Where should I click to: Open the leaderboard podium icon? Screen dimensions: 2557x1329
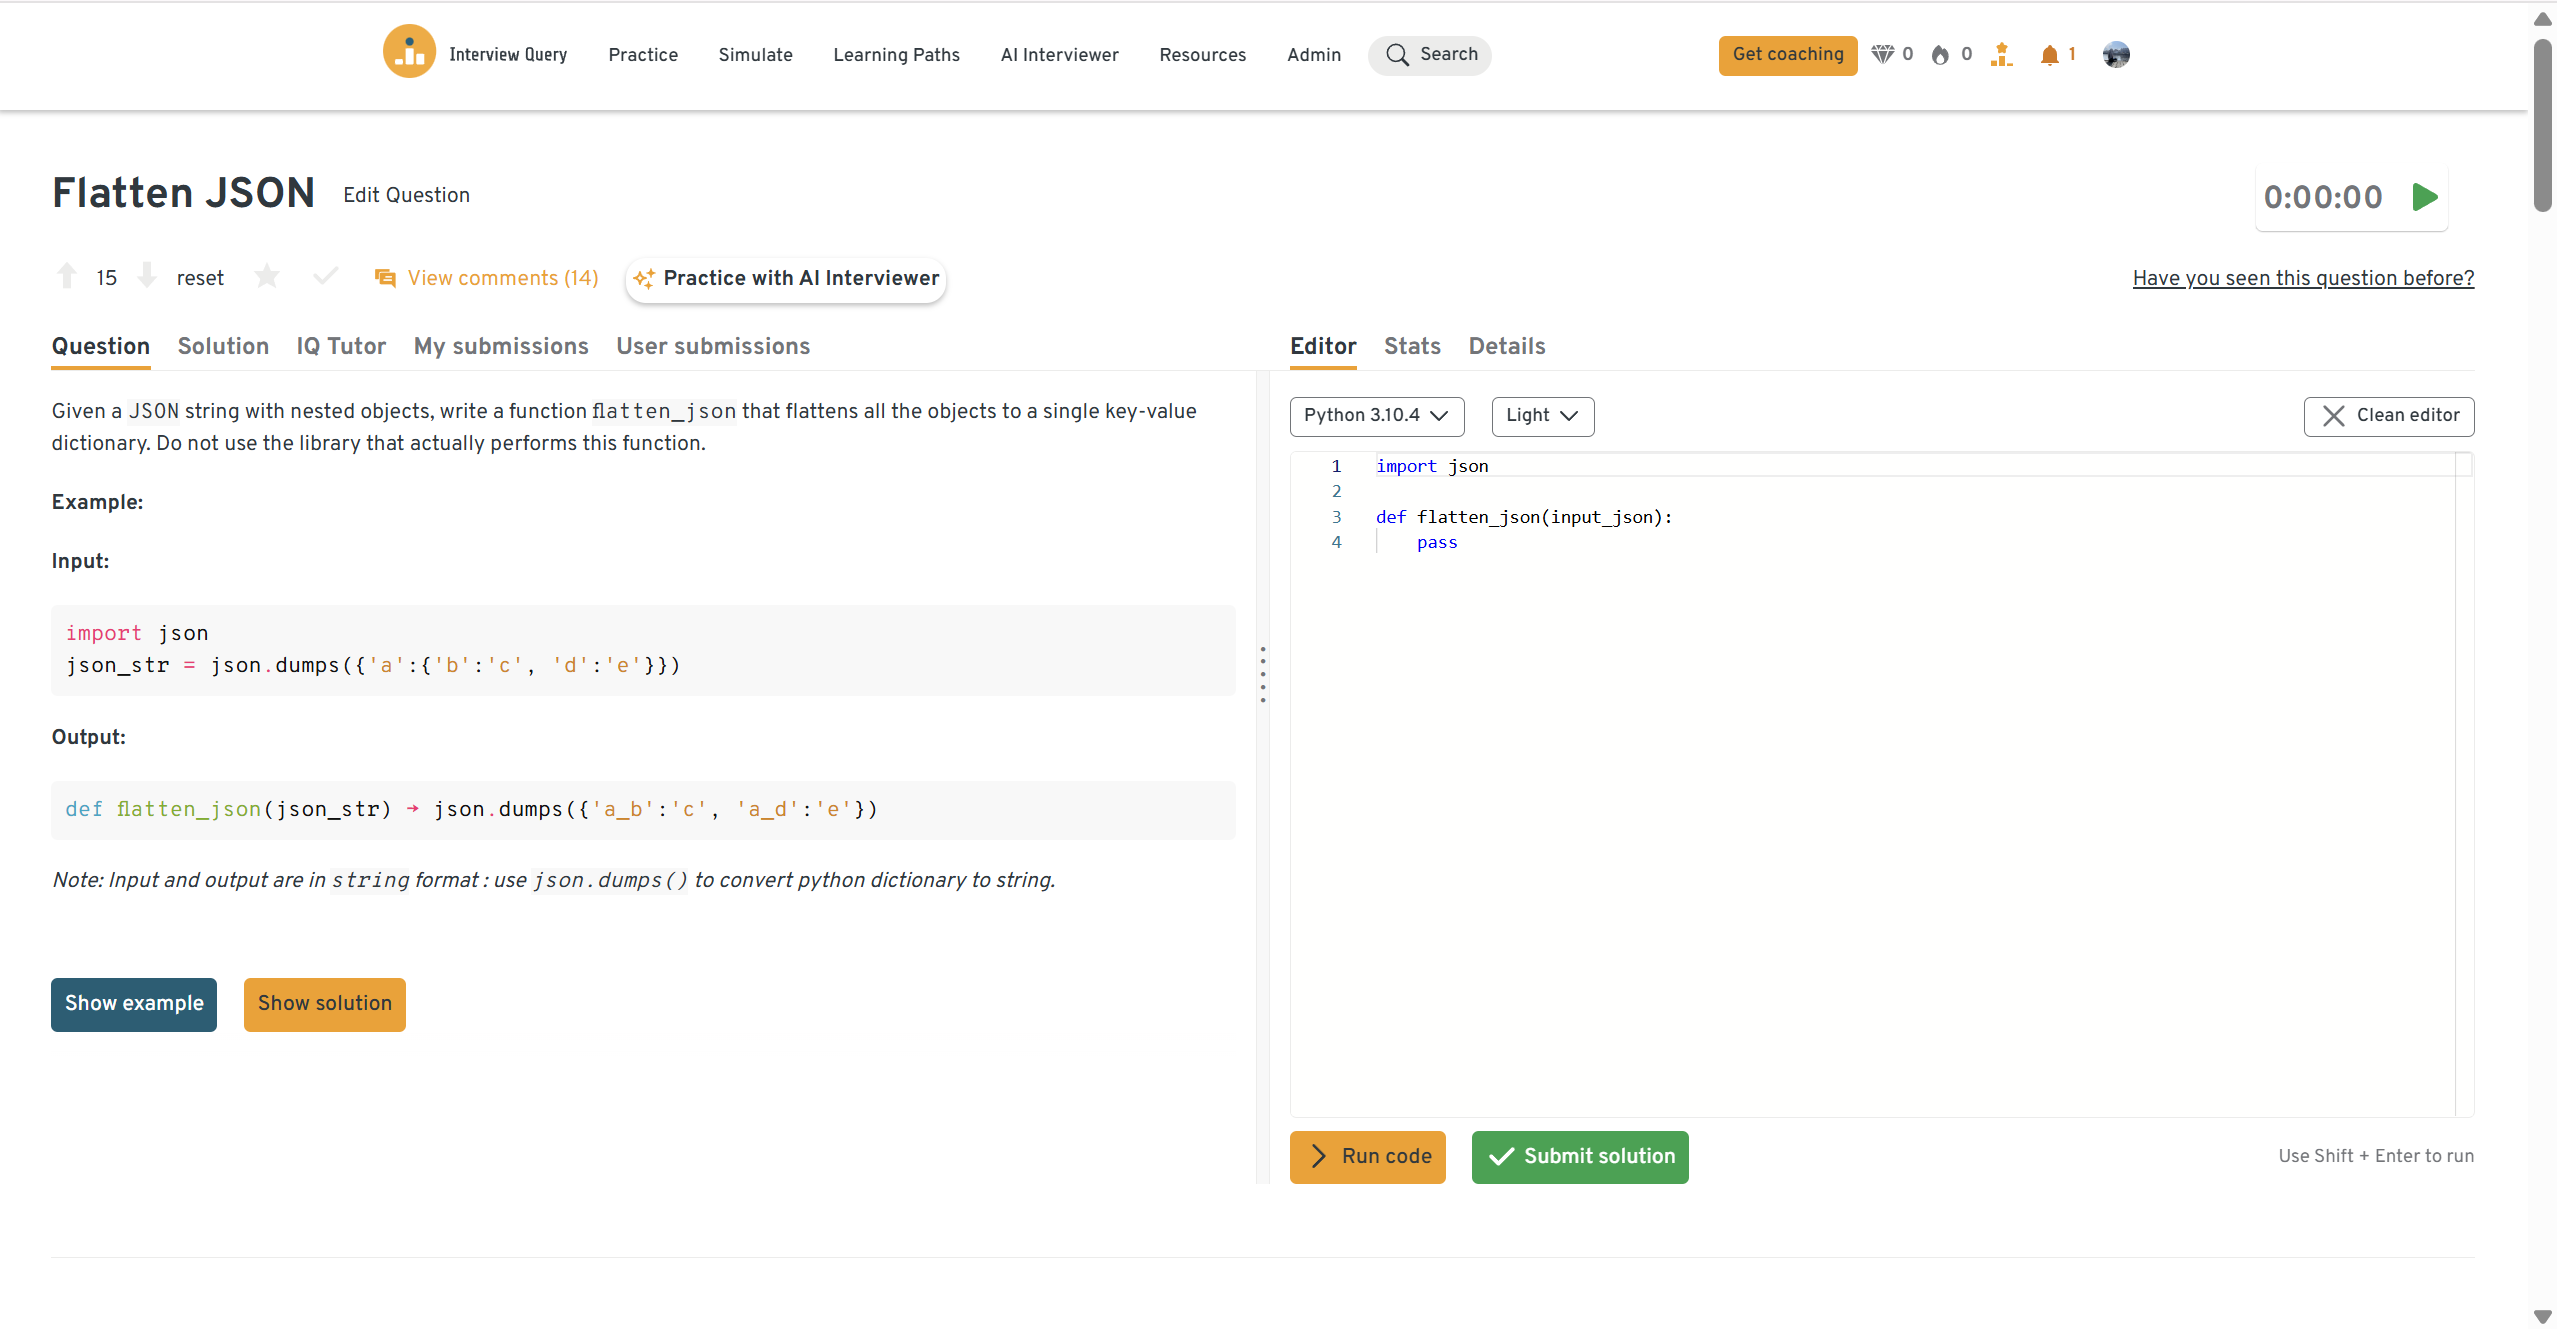point(2001,55)
